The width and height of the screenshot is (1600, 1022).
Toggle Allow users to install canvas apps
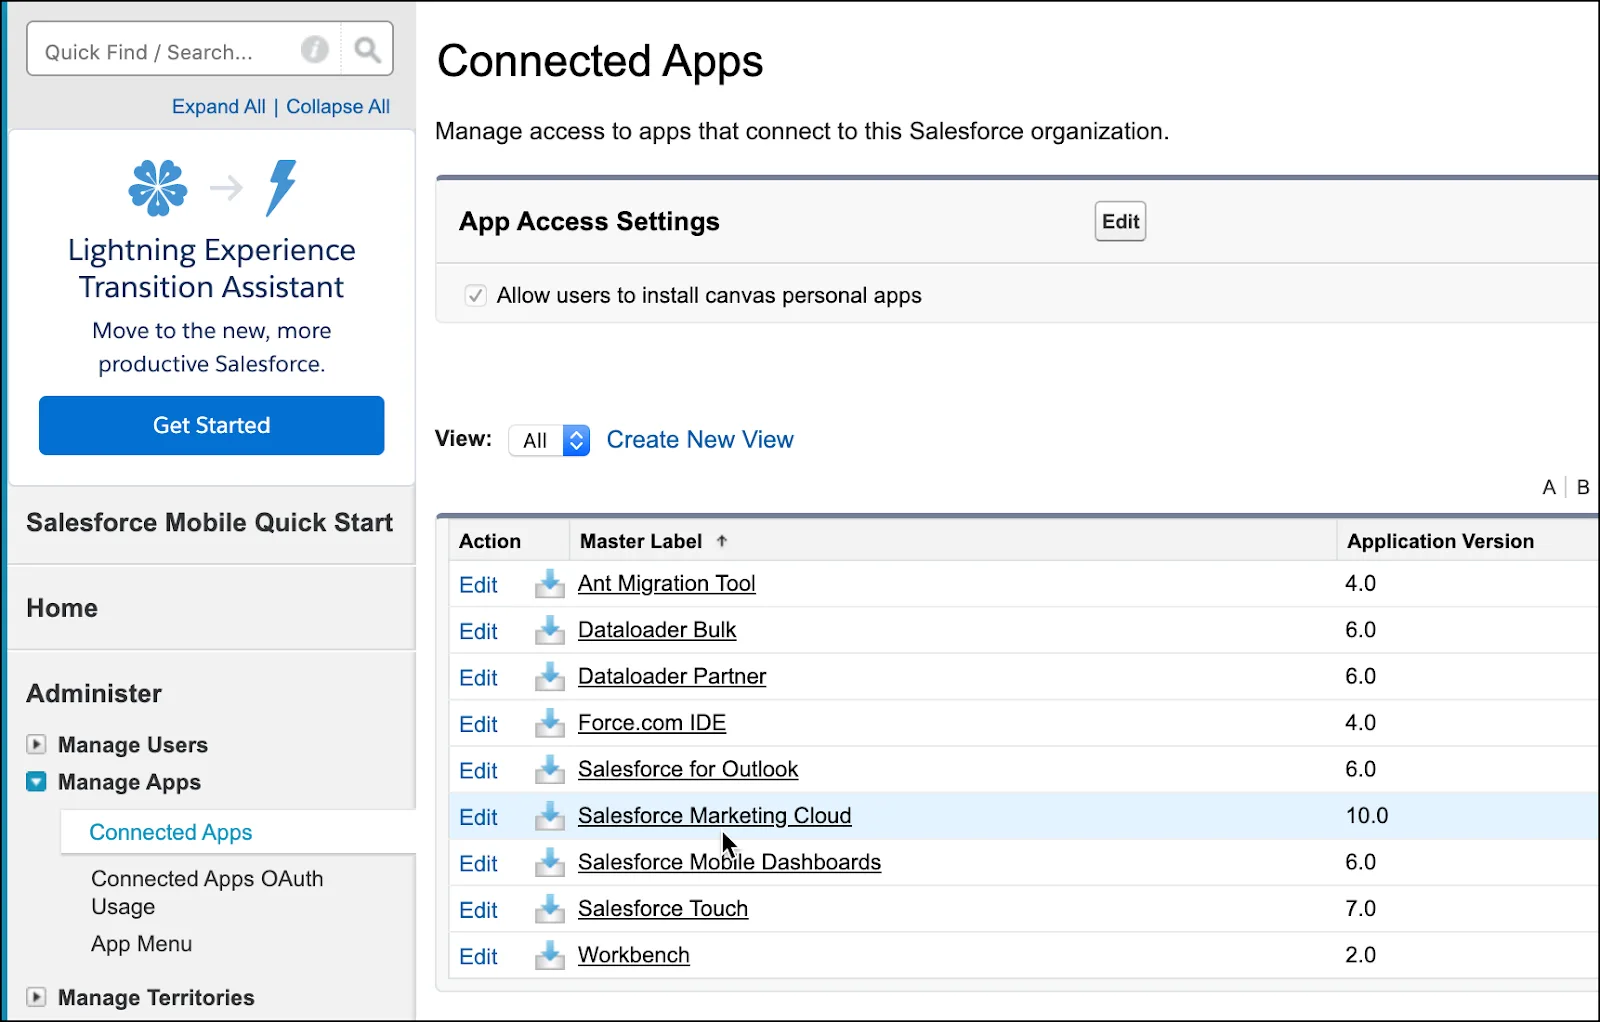click(x=476, y=295)
